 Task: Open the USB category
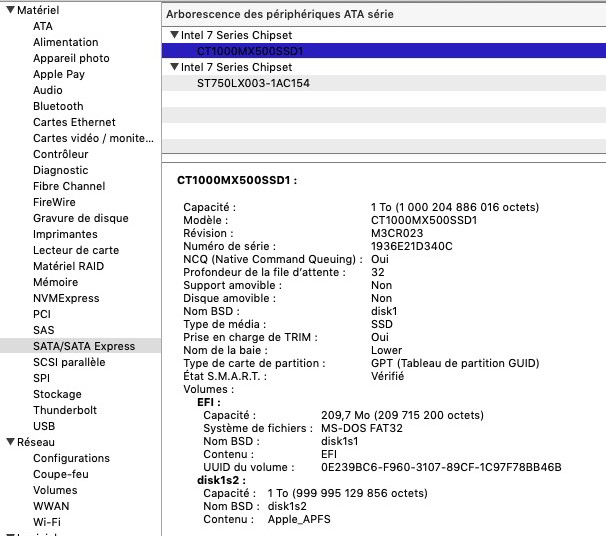pyautogui.click(x=44, y=426)
